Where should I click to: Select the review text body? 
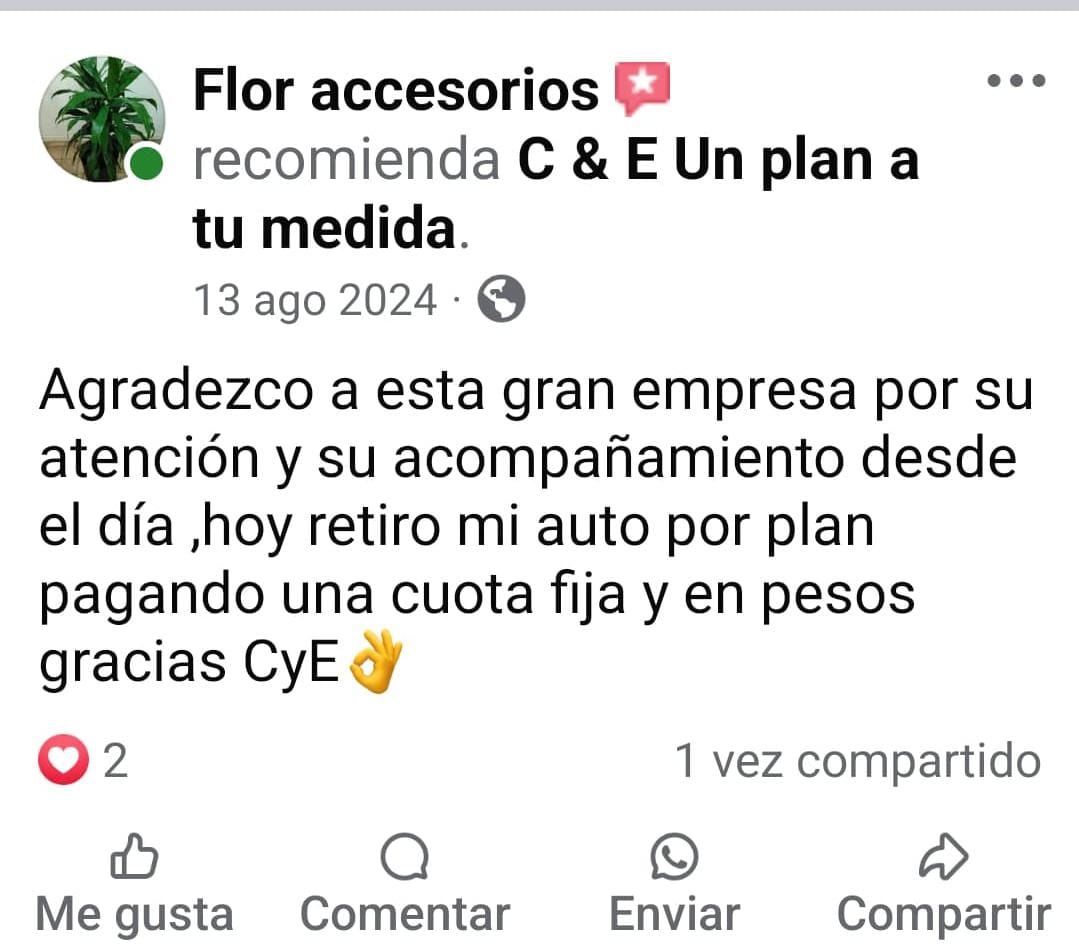(x=537, y=527)
